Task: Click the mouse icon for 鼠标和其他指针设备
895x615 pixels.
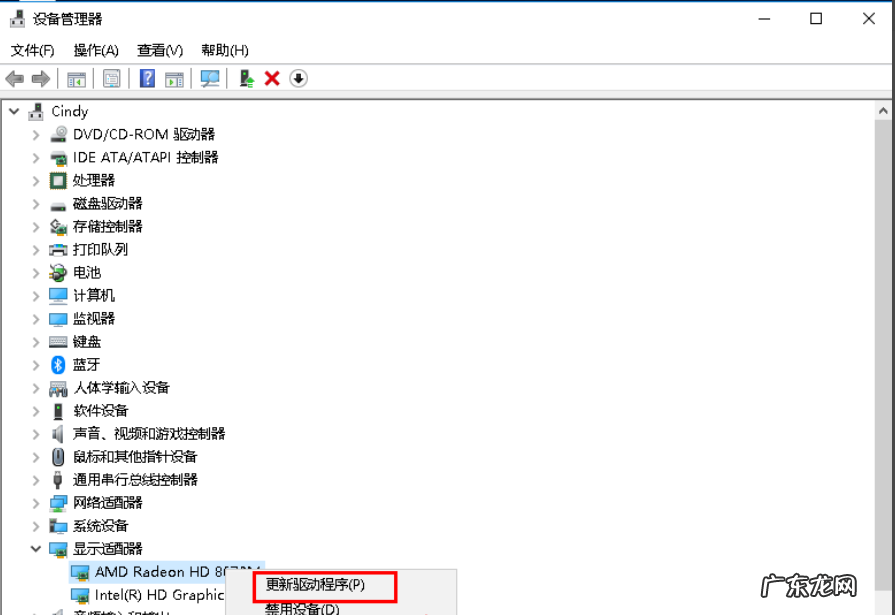Action: point(58,457)
